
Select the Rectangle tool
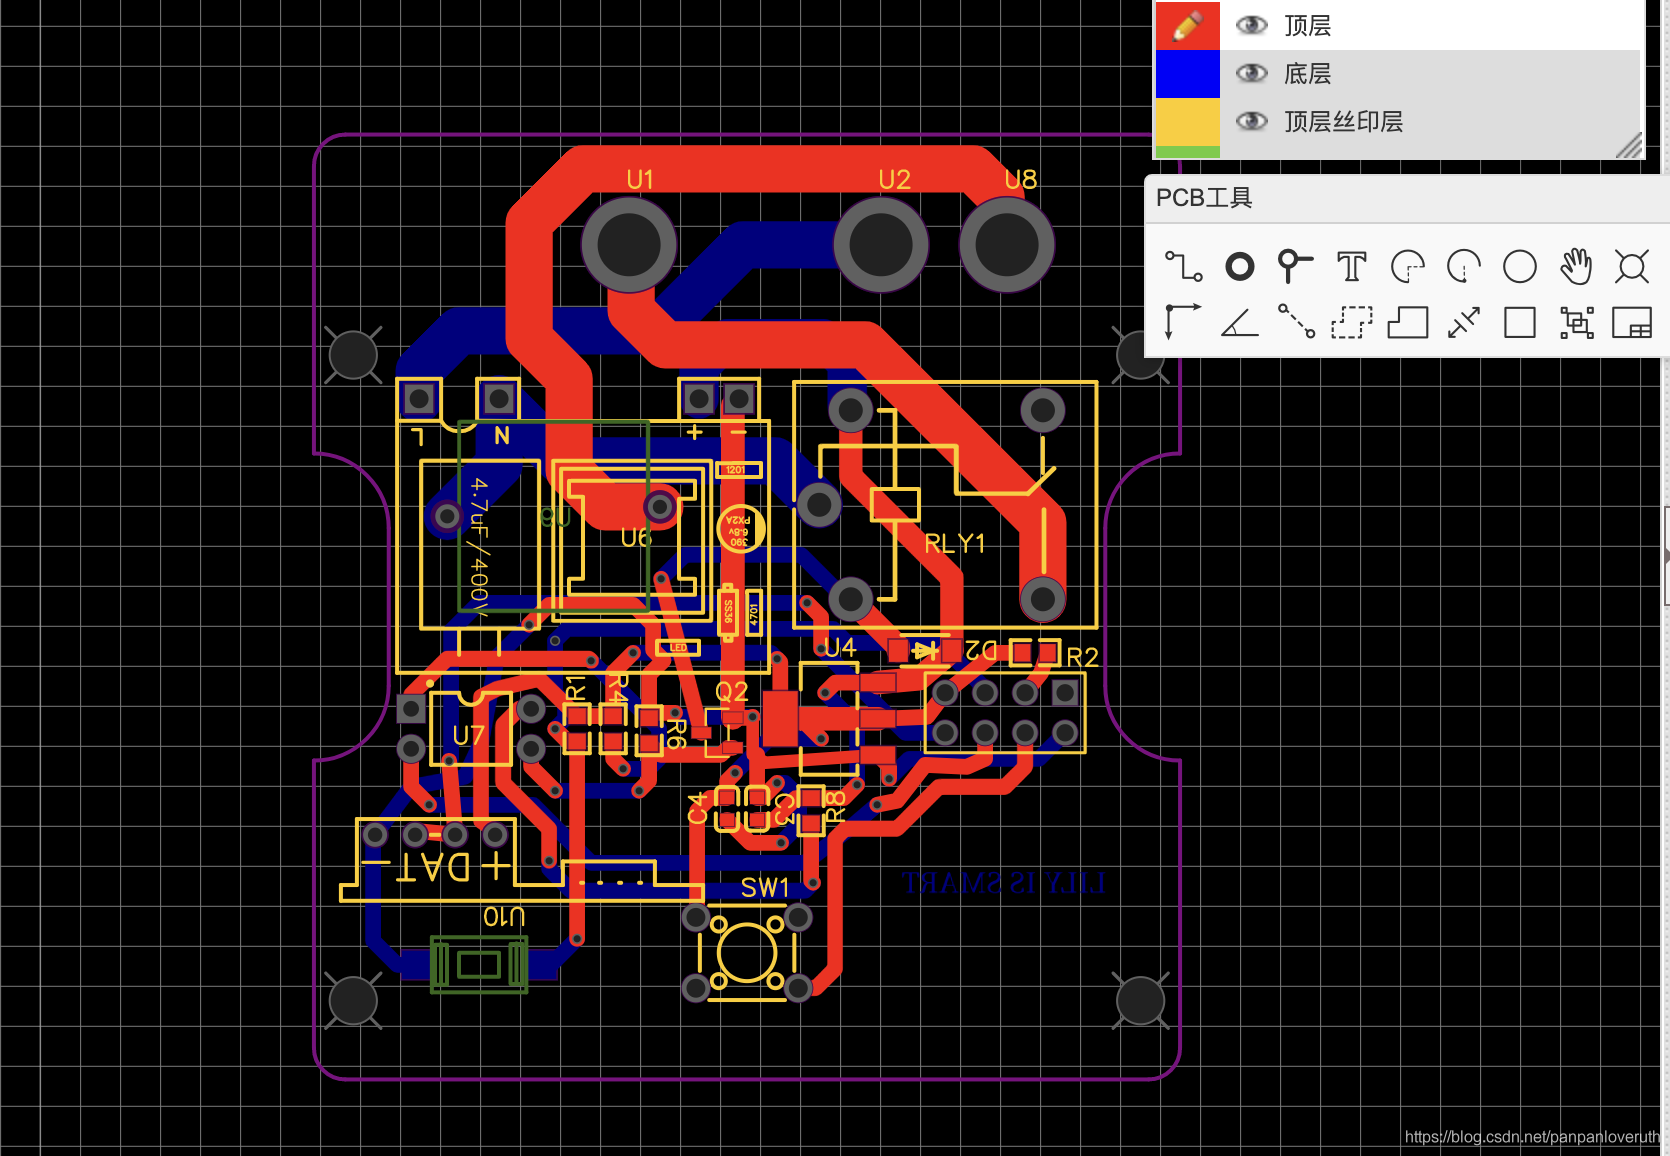click(x=1520, y=323)
